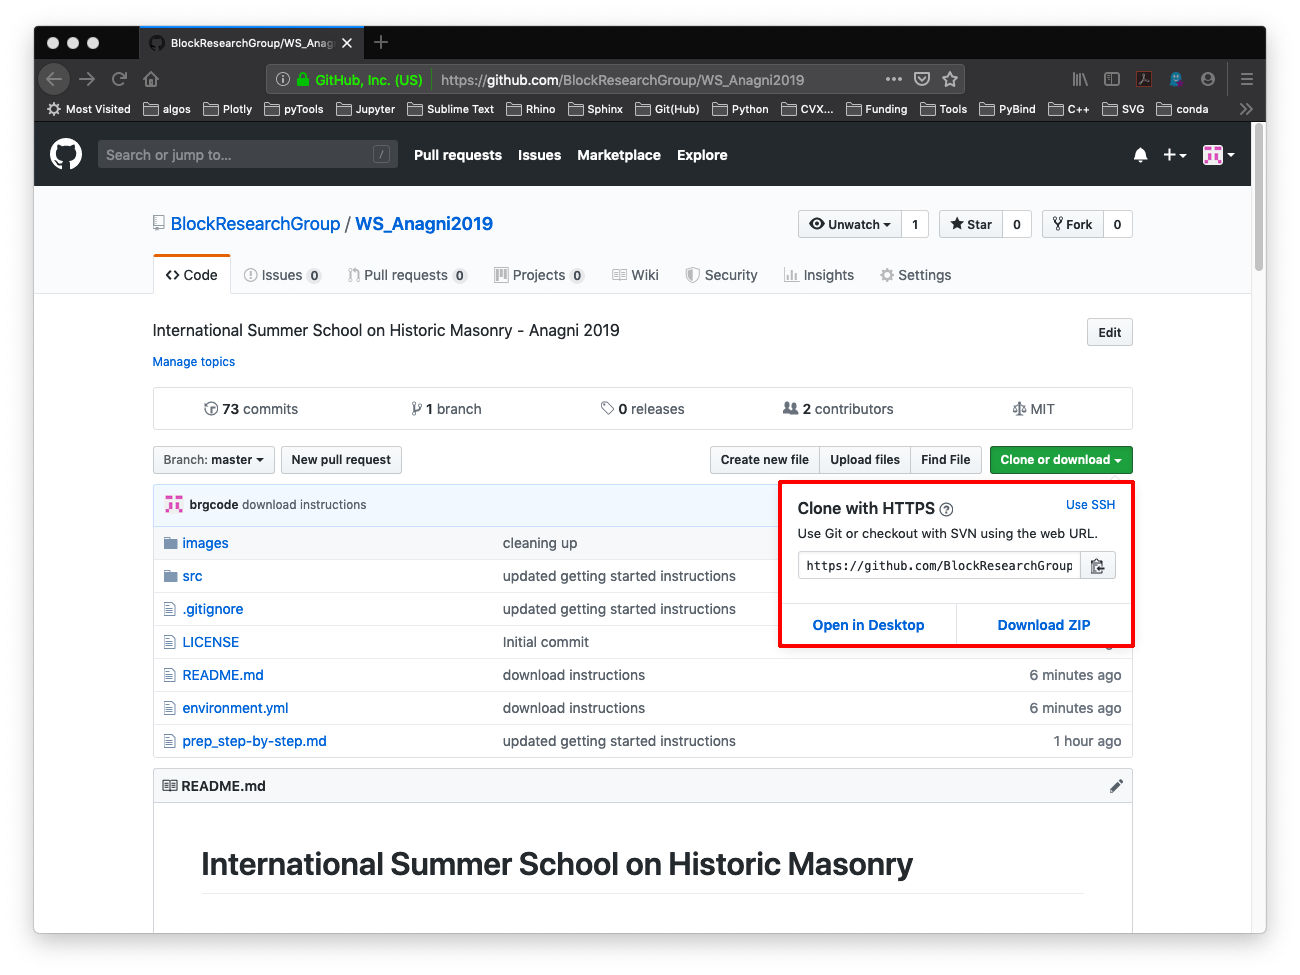Viewport: 1300px width, 975px height.
Task: View the 73 commits history
Action: [x=251, y=409]
